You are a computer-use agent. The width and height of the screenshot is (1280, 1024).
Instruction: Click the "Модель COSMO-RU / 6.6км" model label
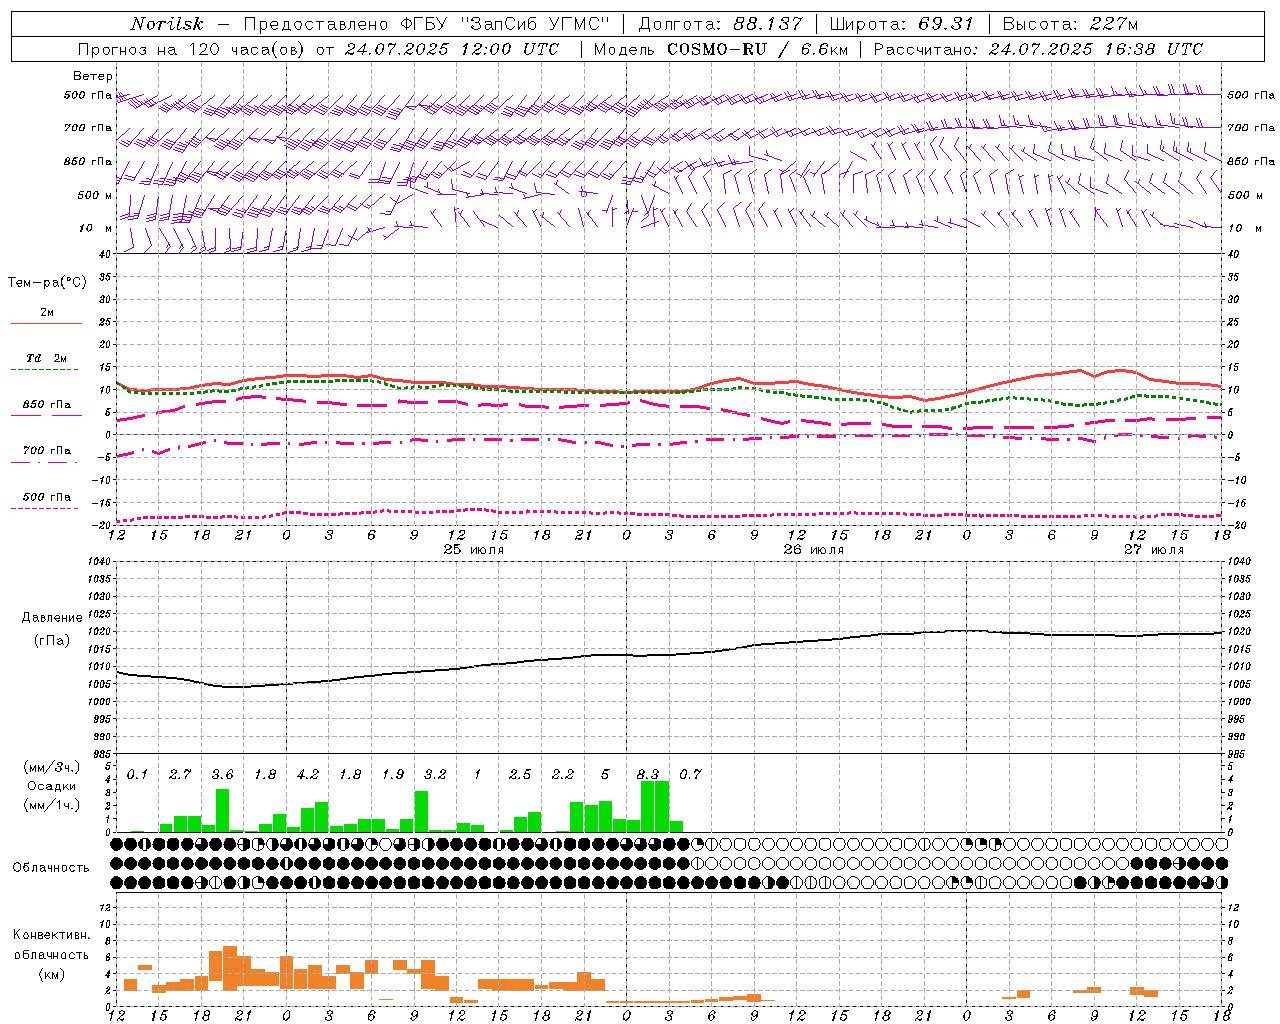(720, 49)
